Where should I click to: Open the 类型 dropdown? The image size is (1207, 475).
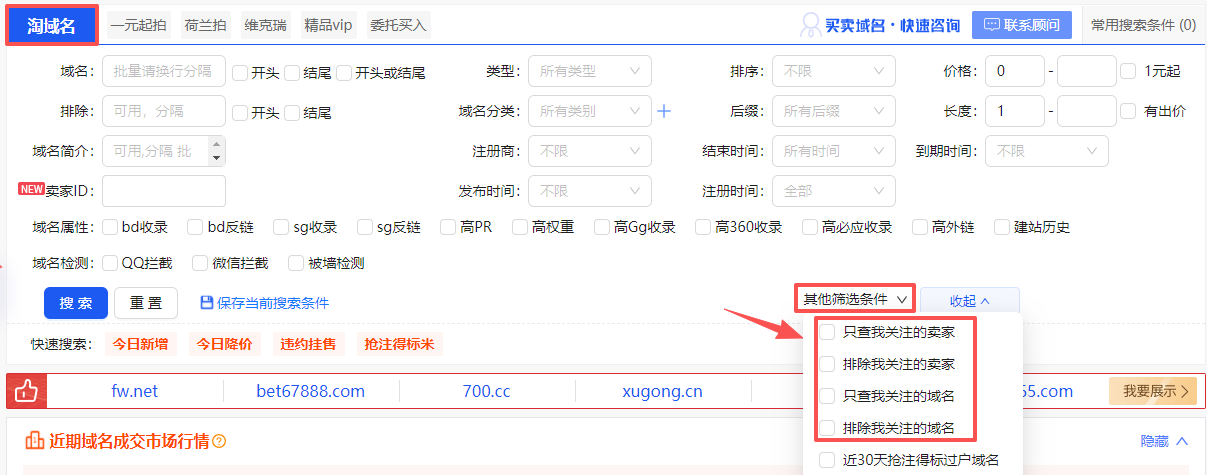click(x=590, y=71)
